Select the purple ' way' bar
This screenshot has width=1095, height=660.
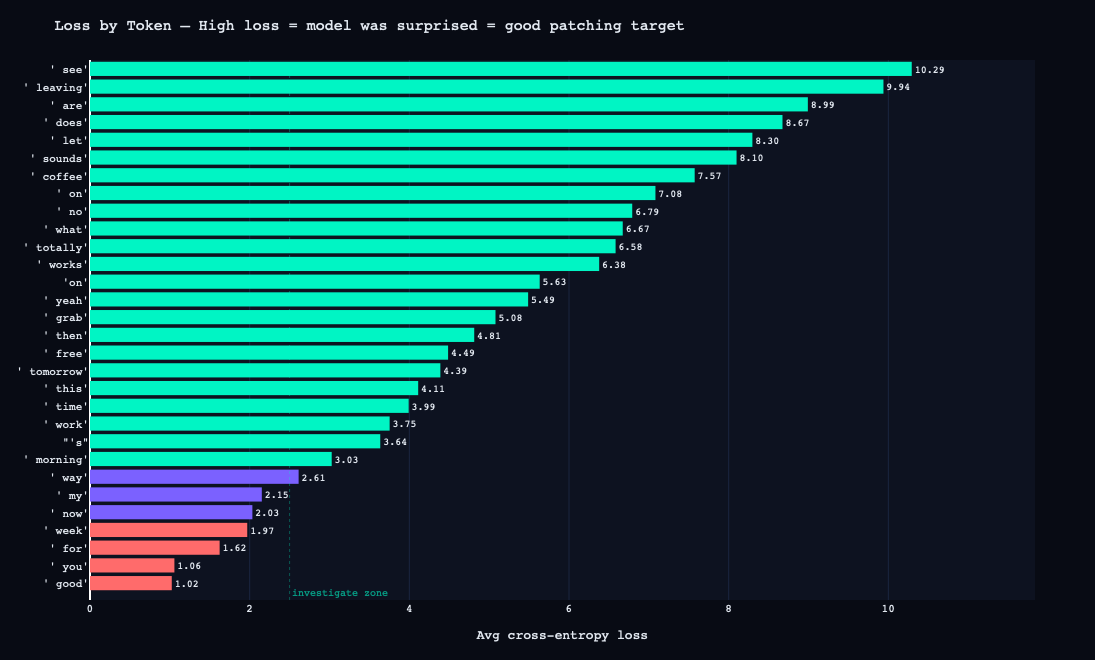pyautogui.click(x=194, y=477)
